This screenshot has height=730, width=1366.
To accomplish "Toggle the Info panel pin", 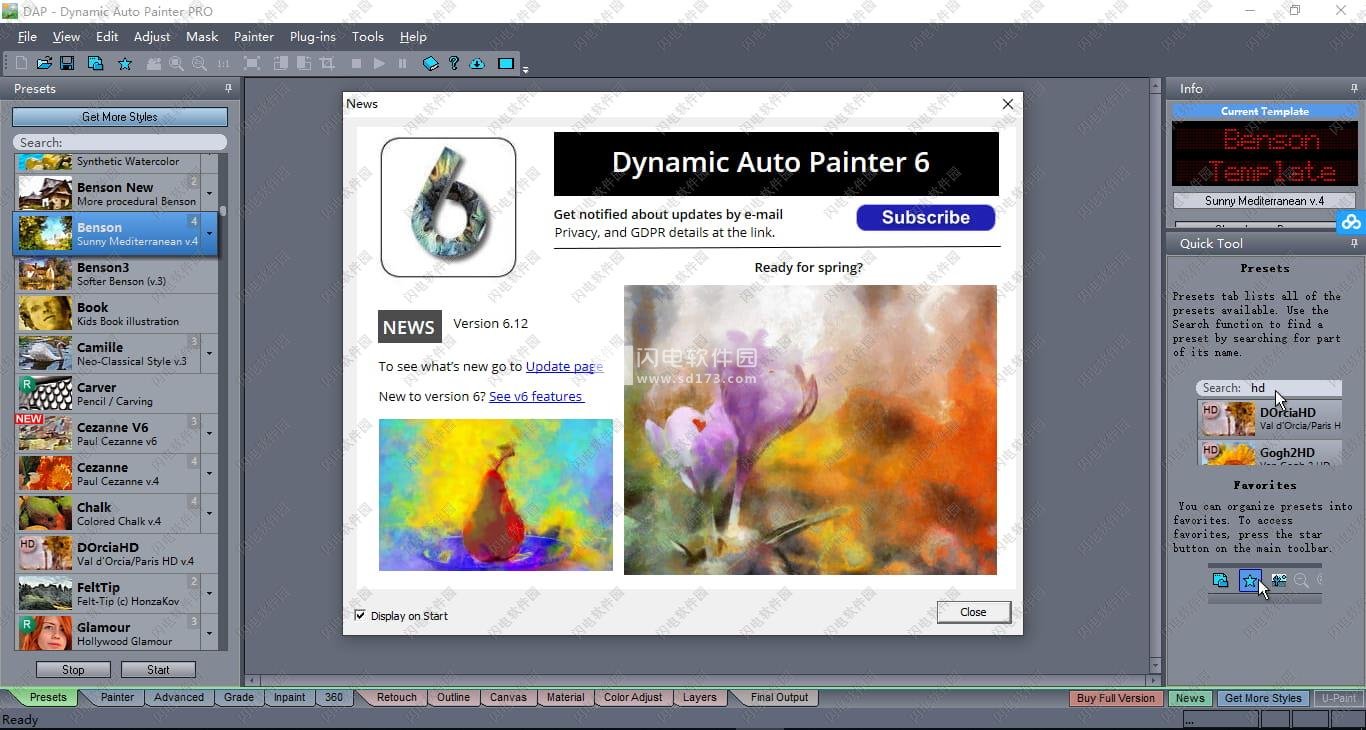I will [x=1354, y=88].
